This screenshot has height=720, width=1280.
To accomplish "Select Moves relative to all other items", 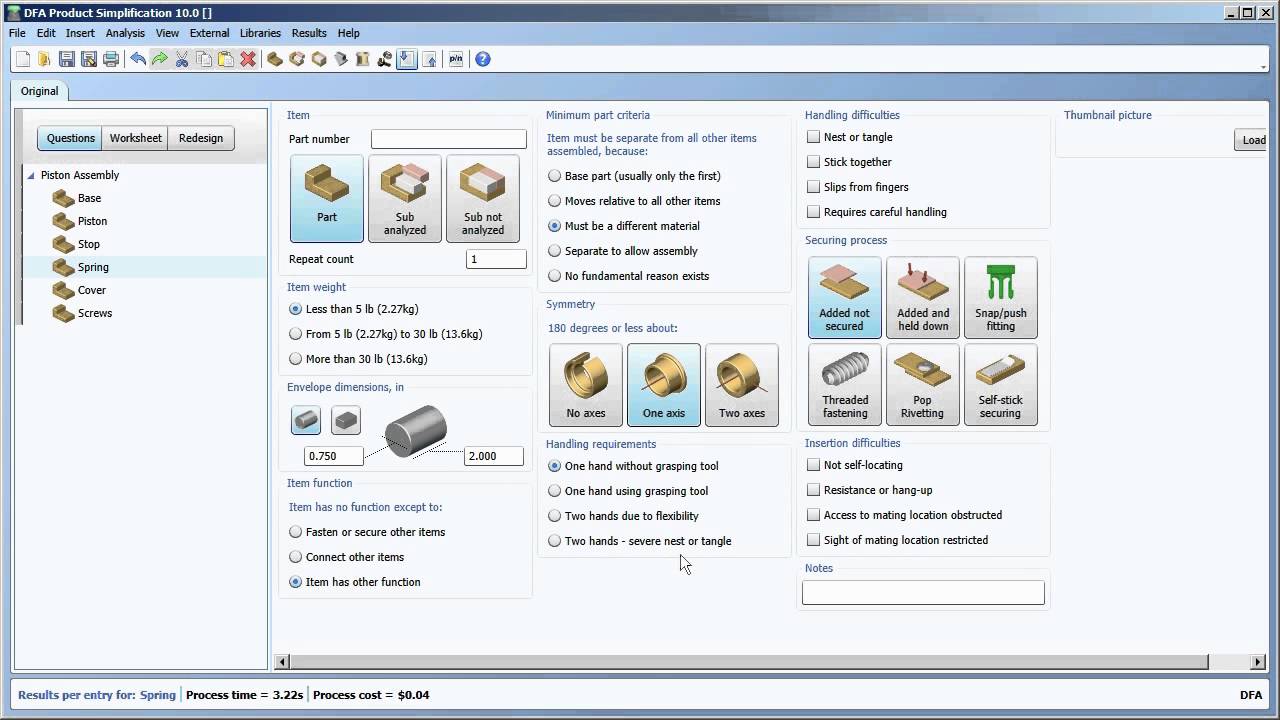I will point(634,201).
